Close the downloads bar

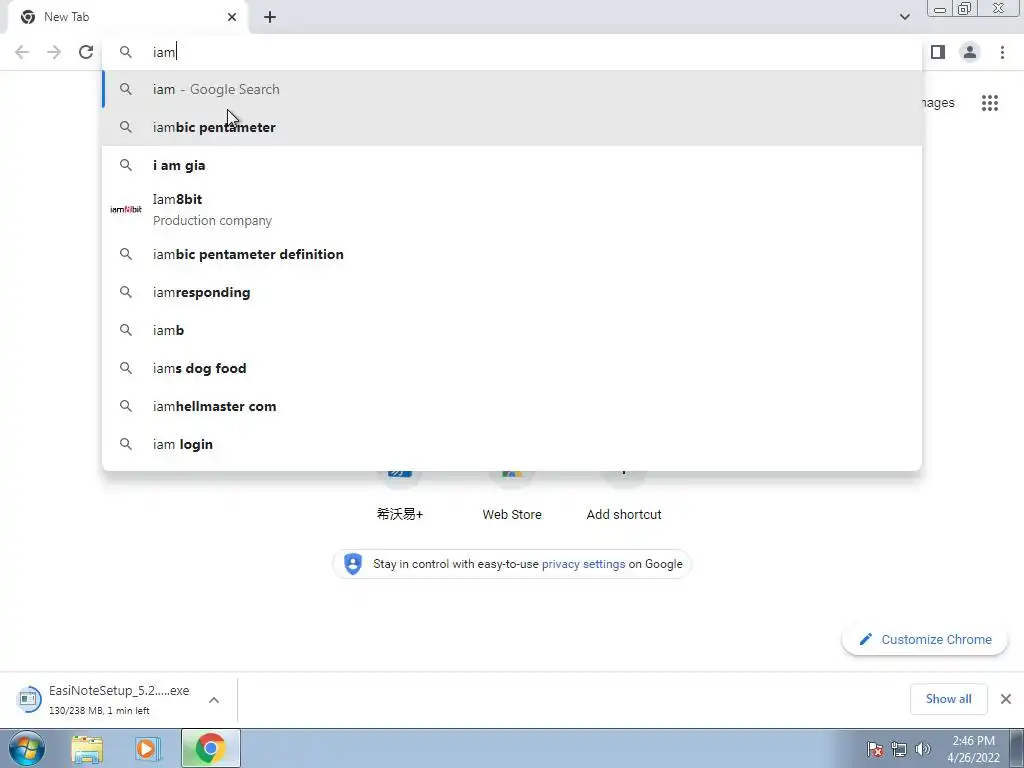point(1006,699)
